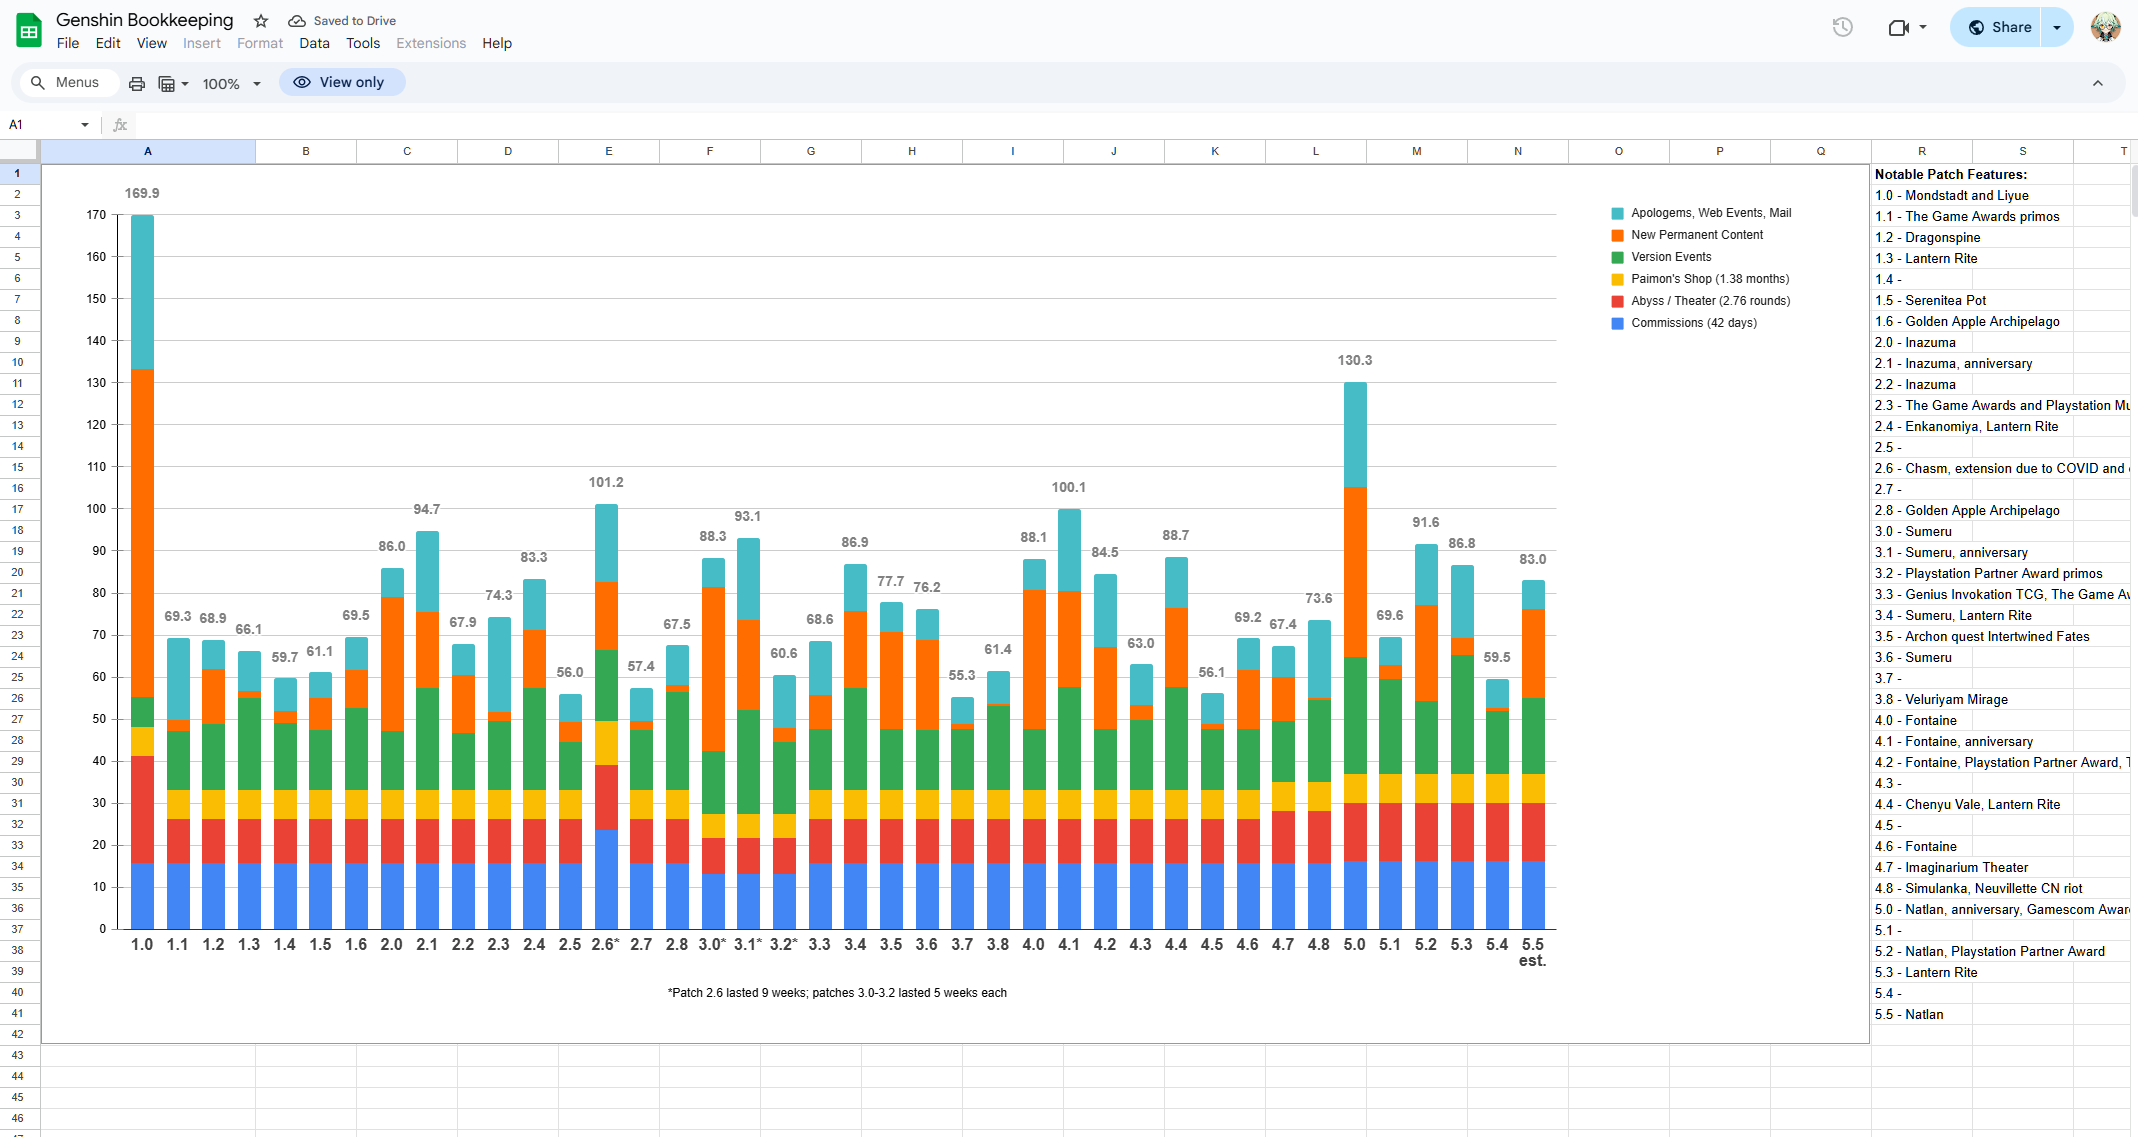Click blue Commissions legend swatch
Screen dimensions: 2138x1137
(x=1617, y=324)
